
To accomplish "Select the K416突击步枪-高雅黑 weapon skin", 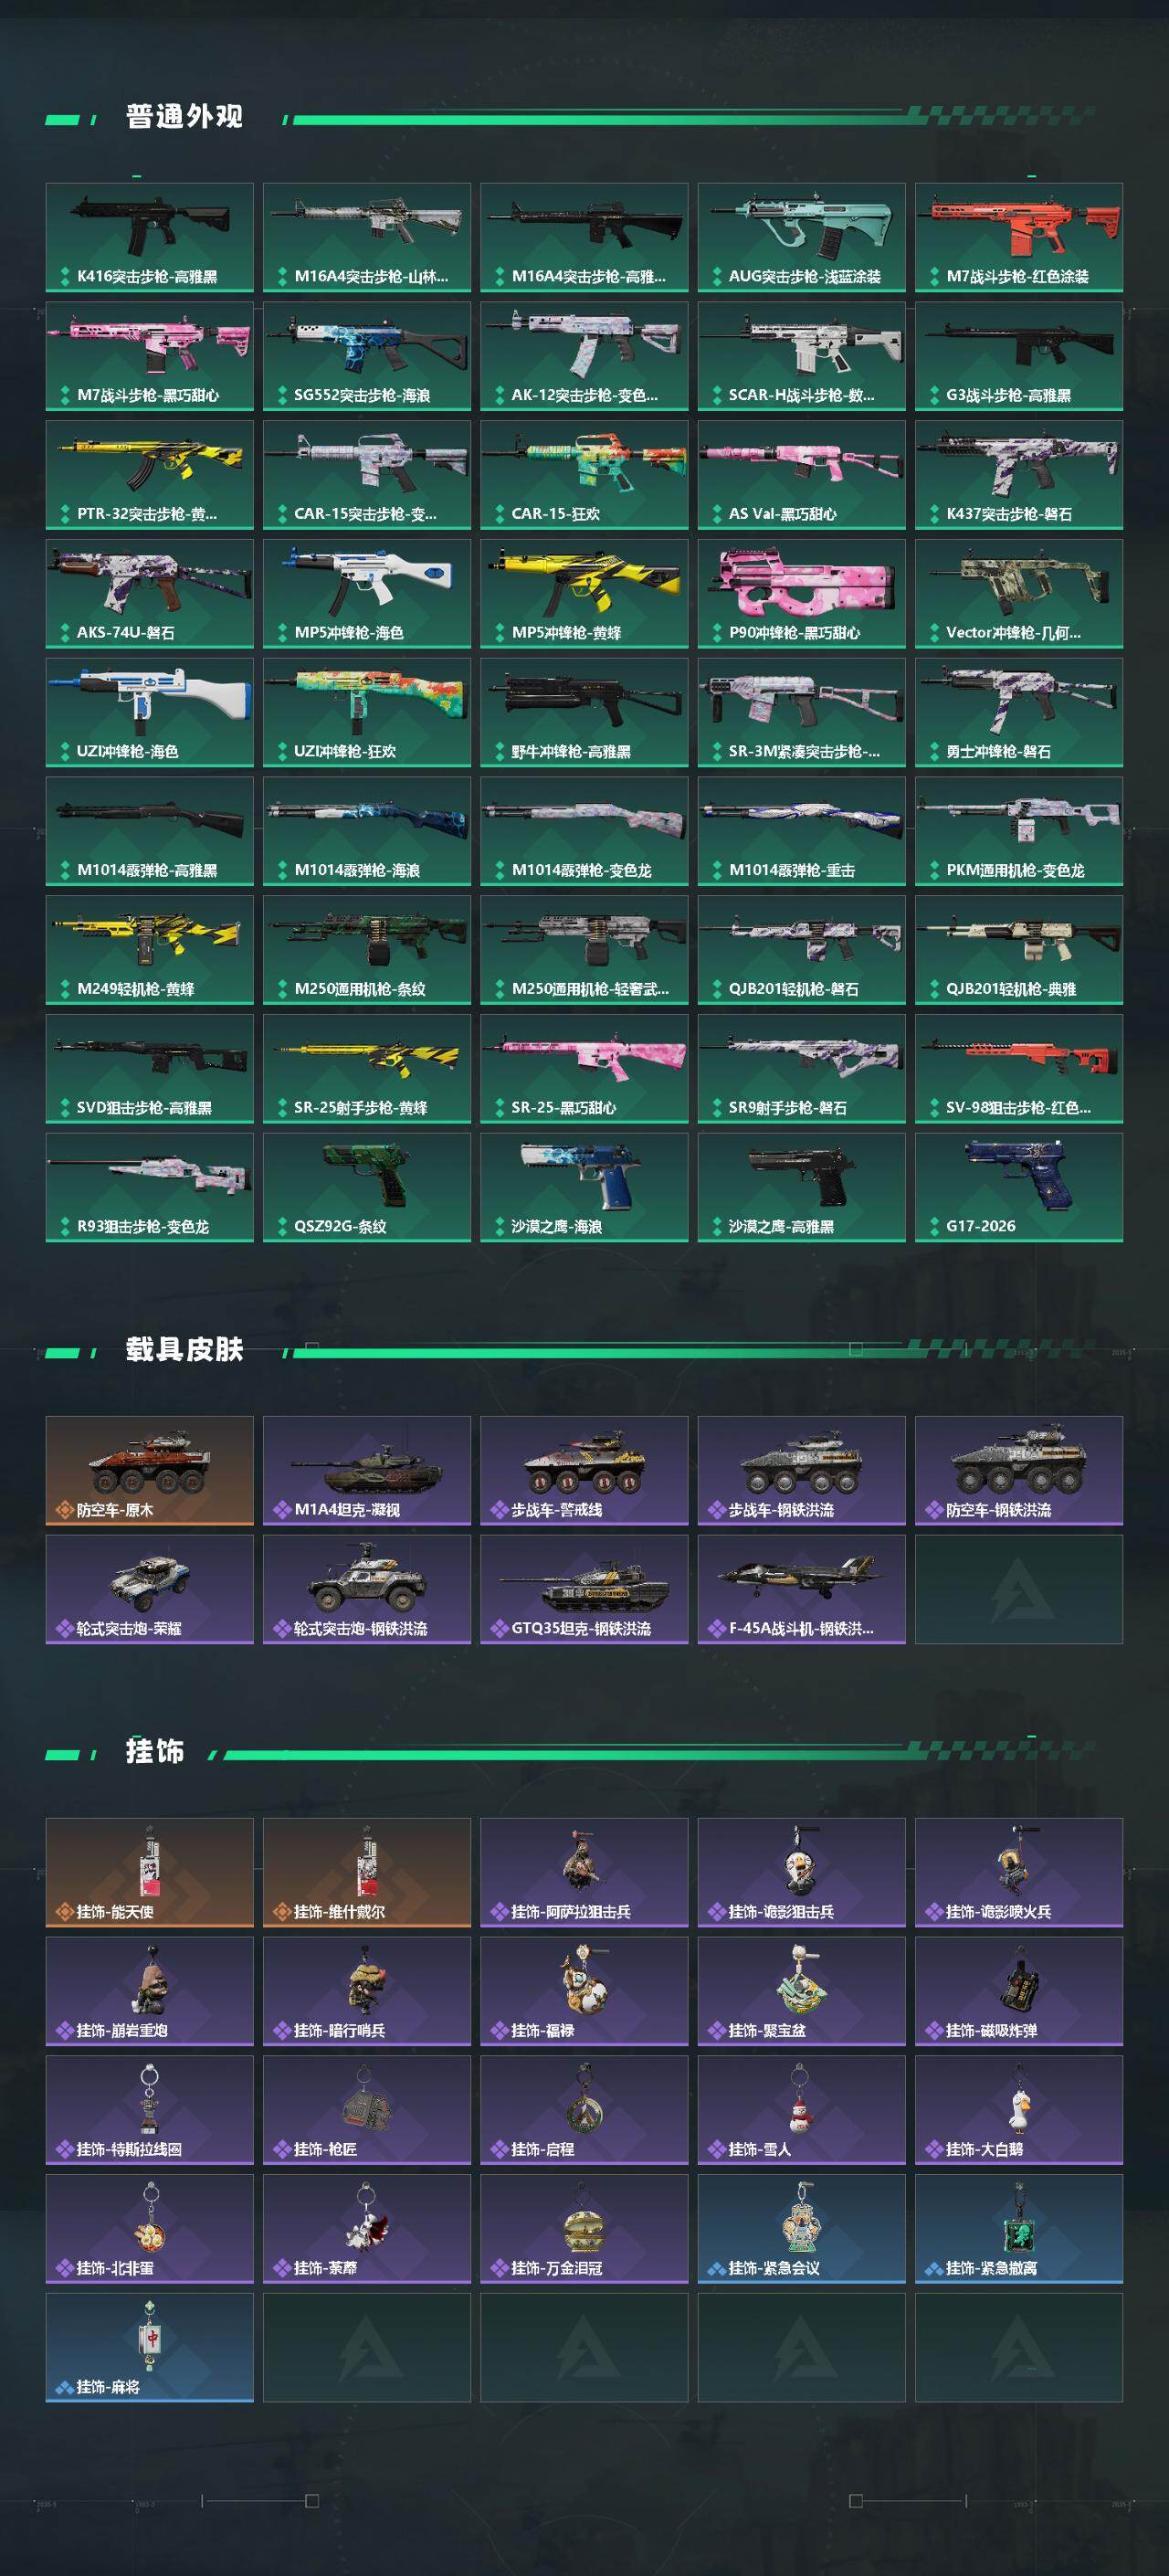I will click(149, 237).
